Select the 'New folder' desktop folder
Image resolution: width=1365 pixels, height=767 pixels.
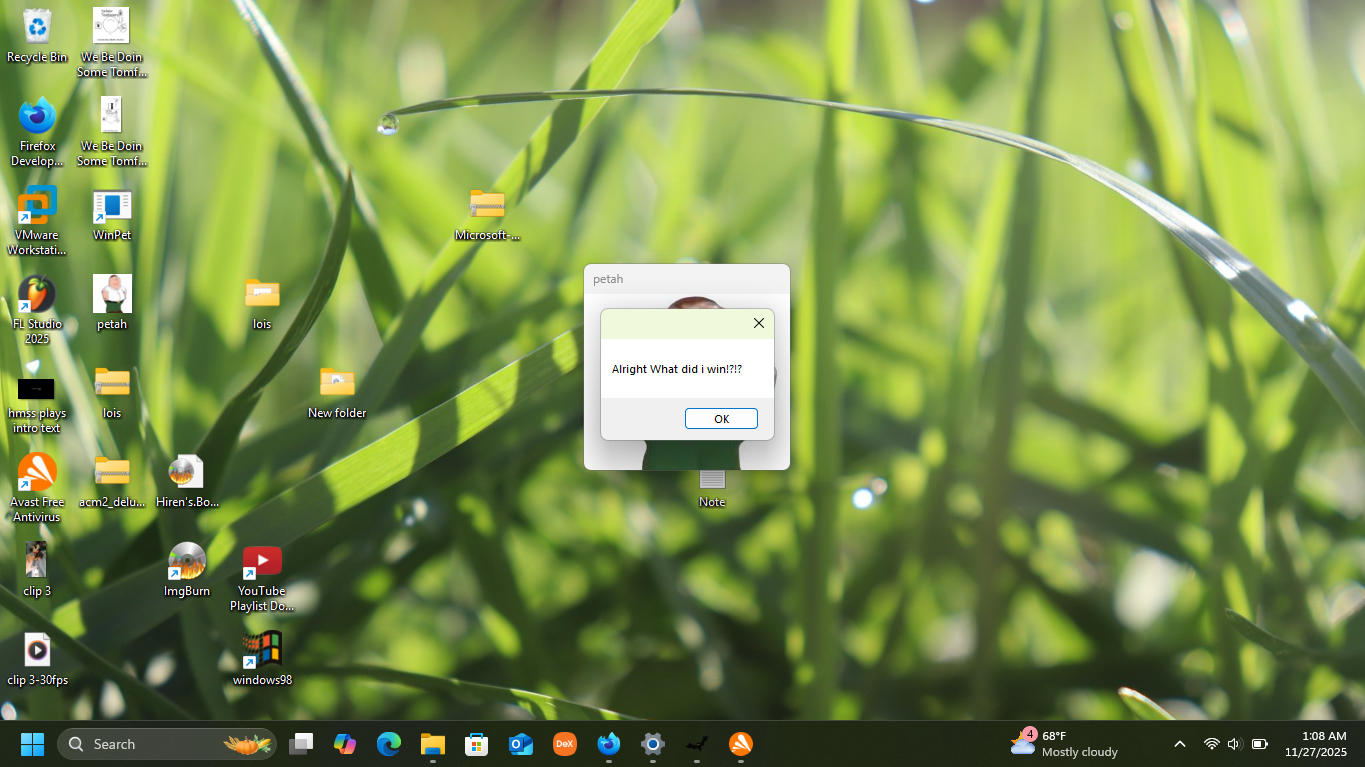(337, 392)
